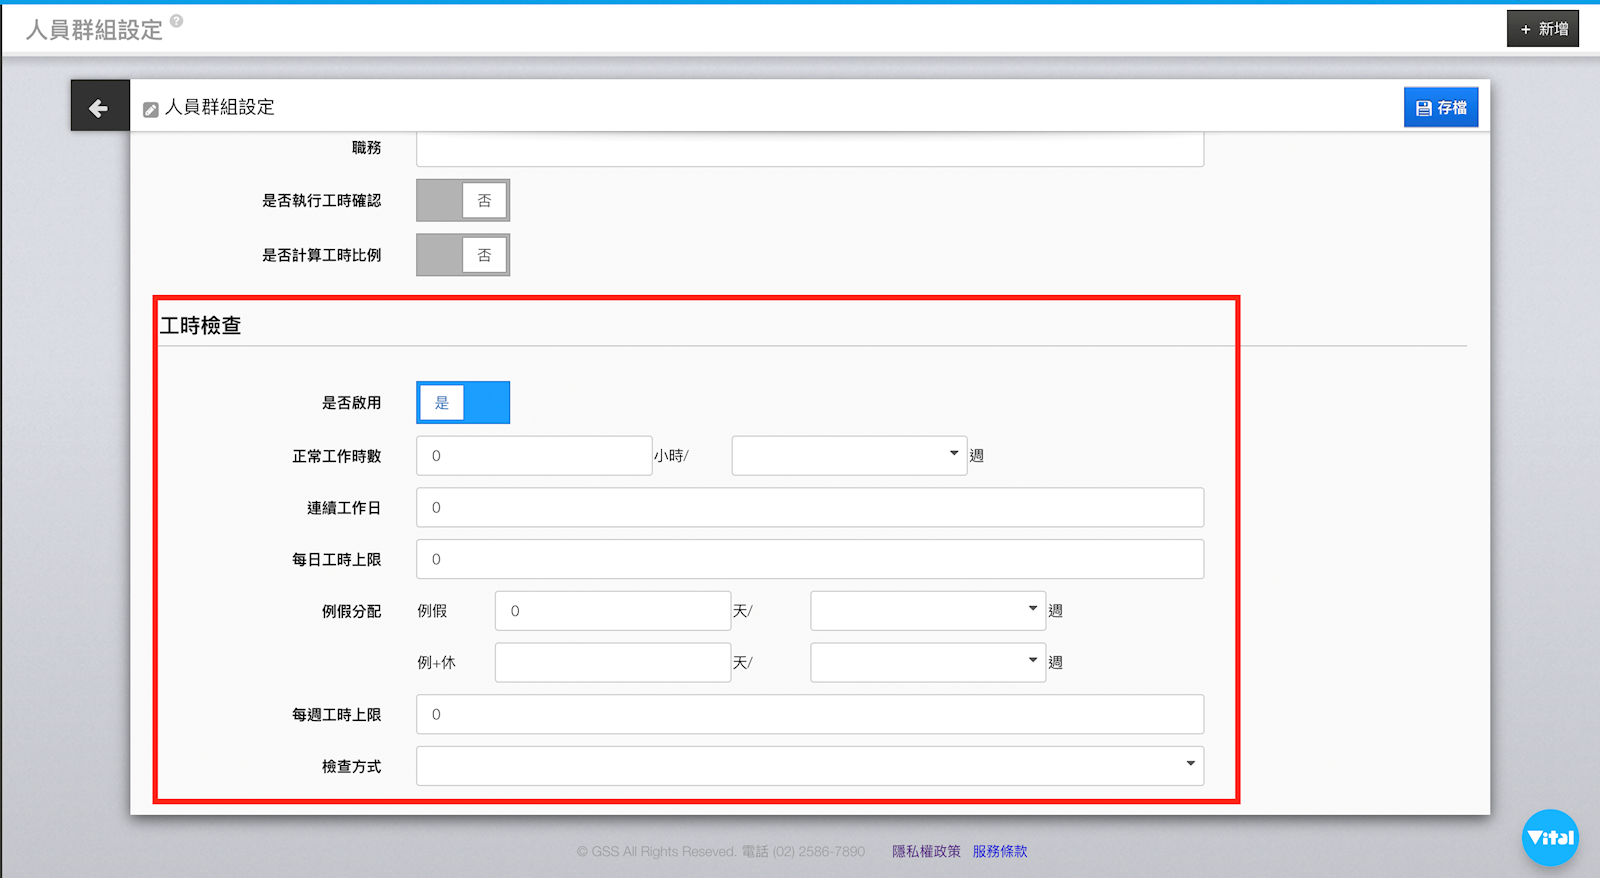The image size is (1600, 878).
Task: Click the 新增 add button
Action: (1542, 29)
